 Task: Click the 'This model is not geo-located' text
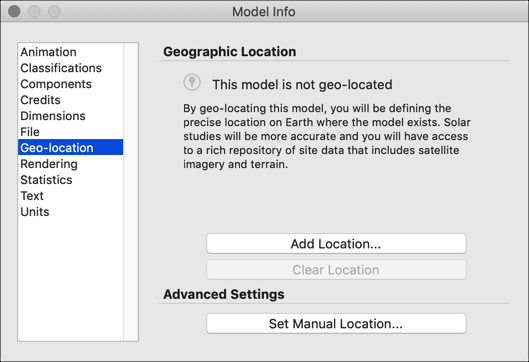302,85
